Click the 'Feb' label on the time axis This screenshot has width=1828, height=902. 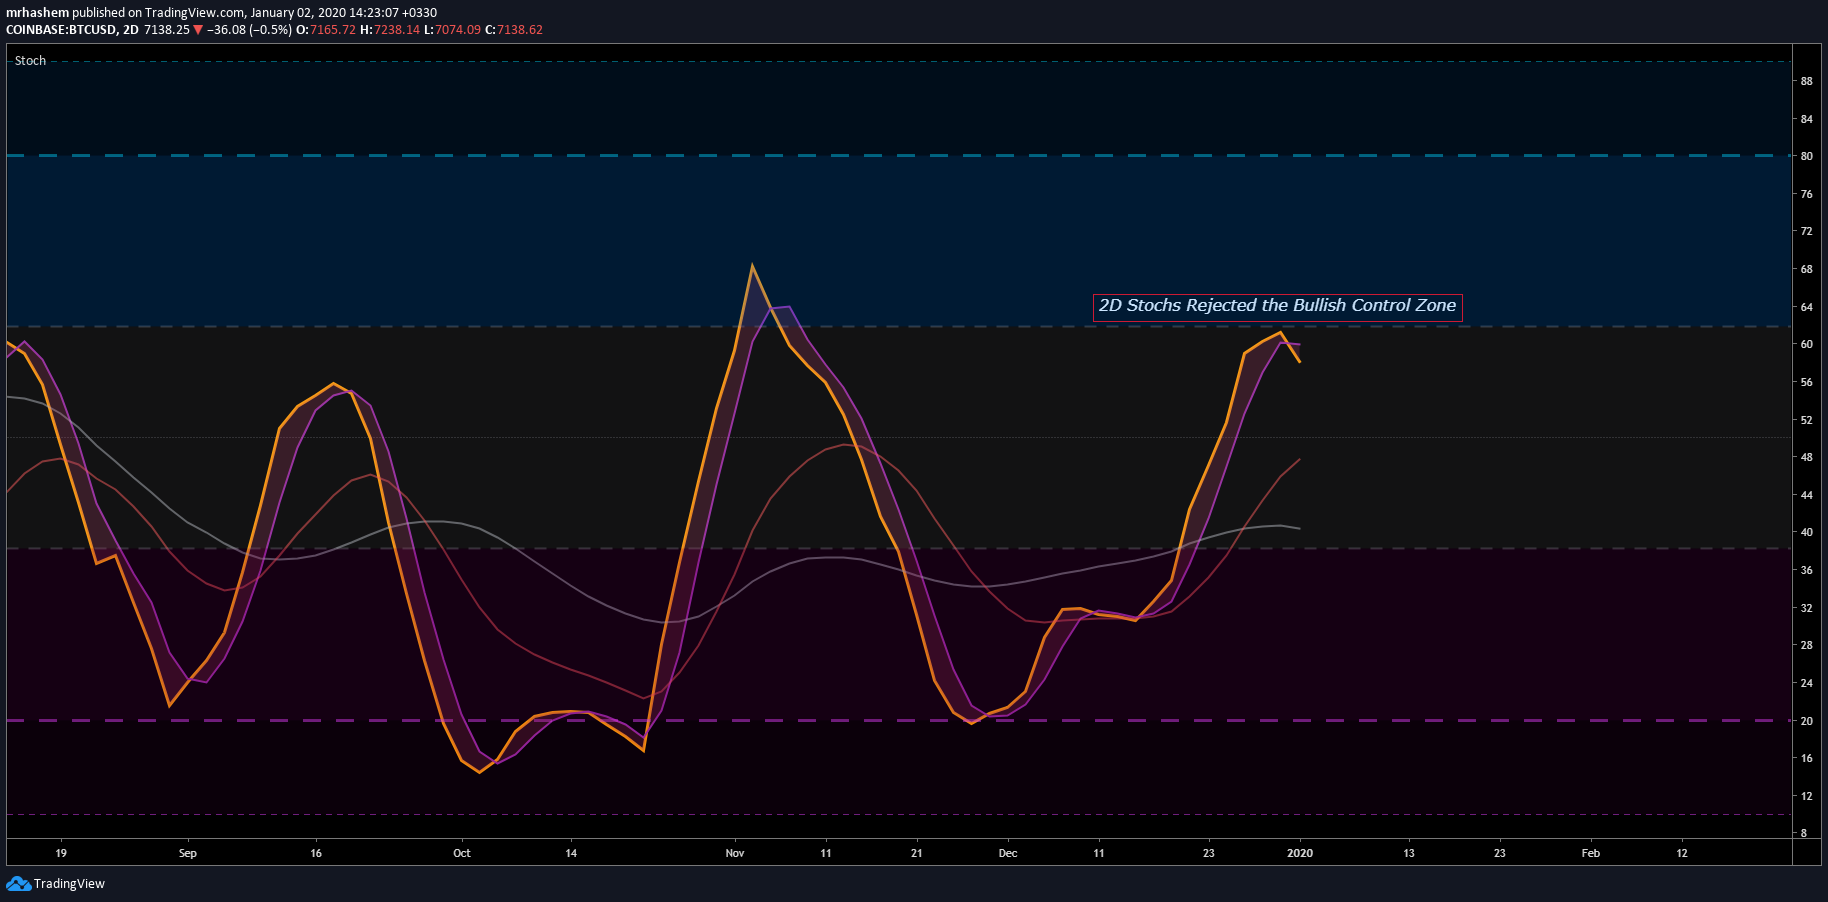click(1591, 853)
